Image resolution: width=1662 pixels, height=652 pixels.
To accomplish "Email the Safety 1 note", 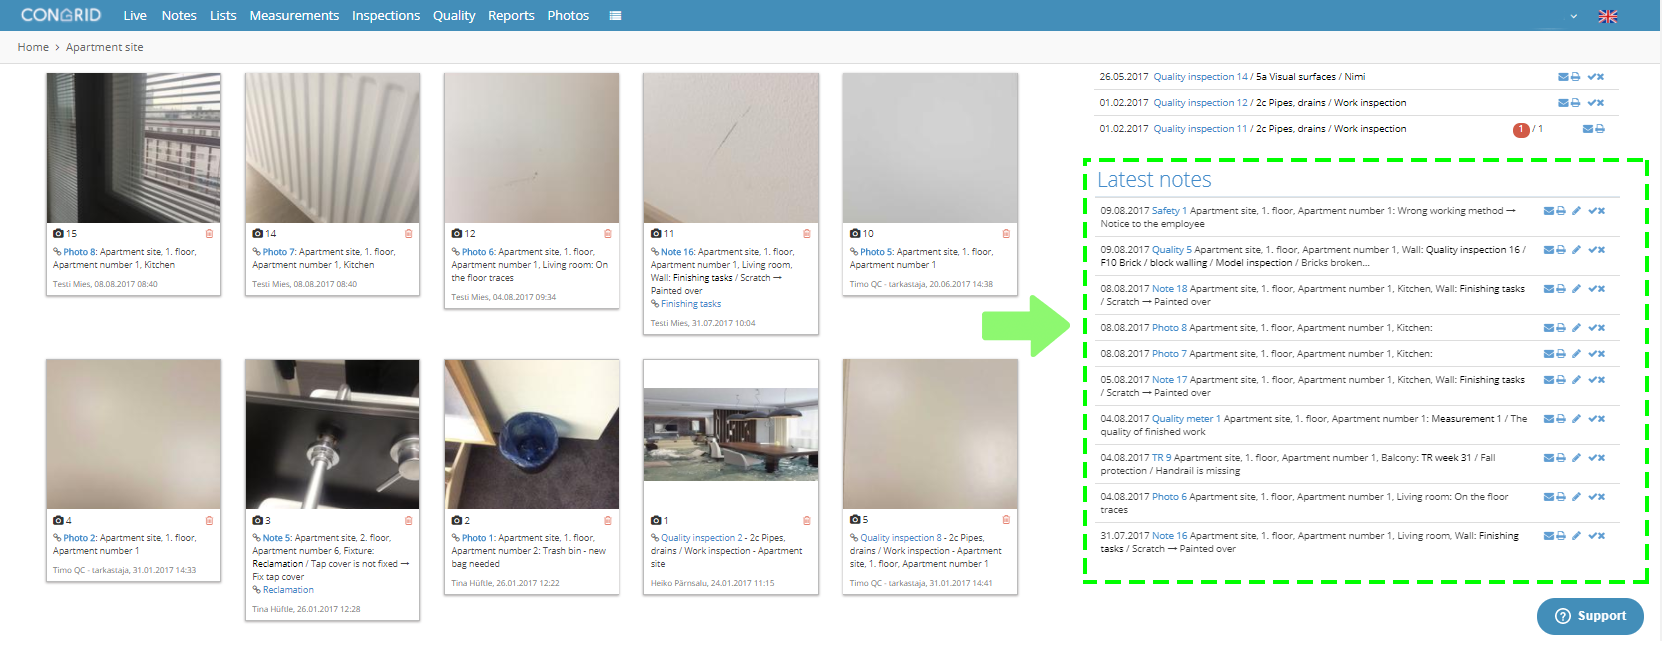I will pyautogui.click(x=1549, y=211).
